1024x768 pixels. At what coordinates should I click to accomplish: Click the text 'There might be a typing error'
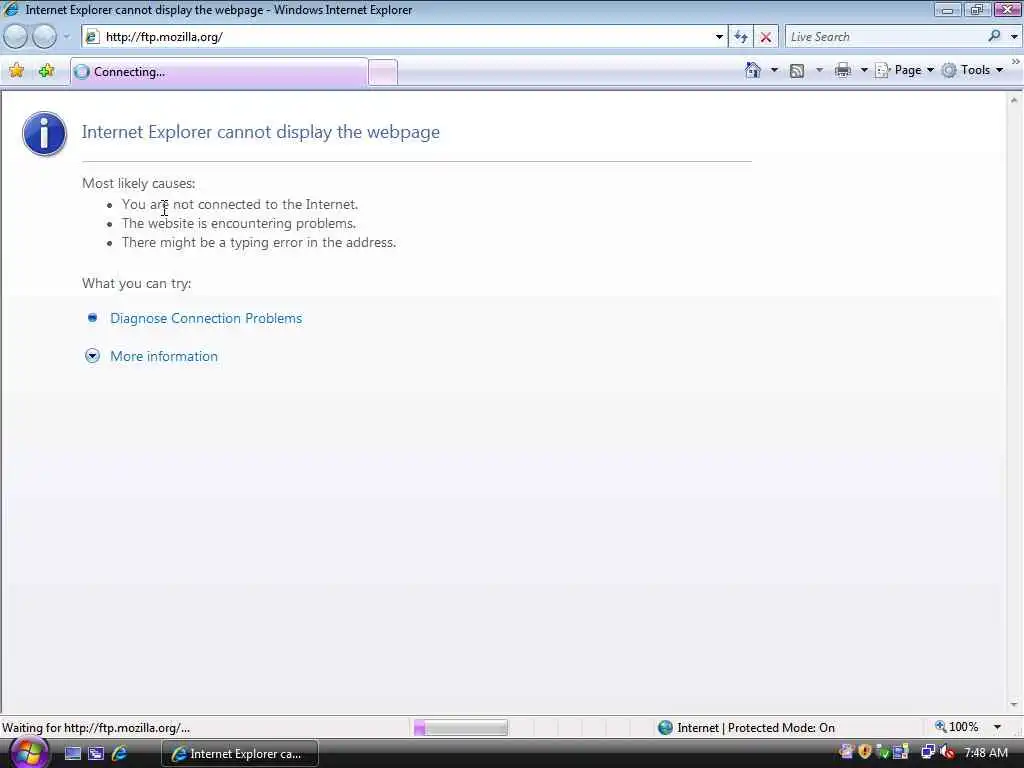pos(212,242)
